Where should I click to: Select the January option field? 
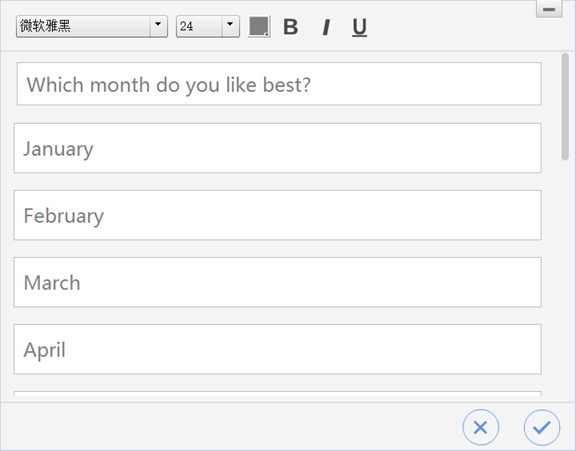coord(278,148)
